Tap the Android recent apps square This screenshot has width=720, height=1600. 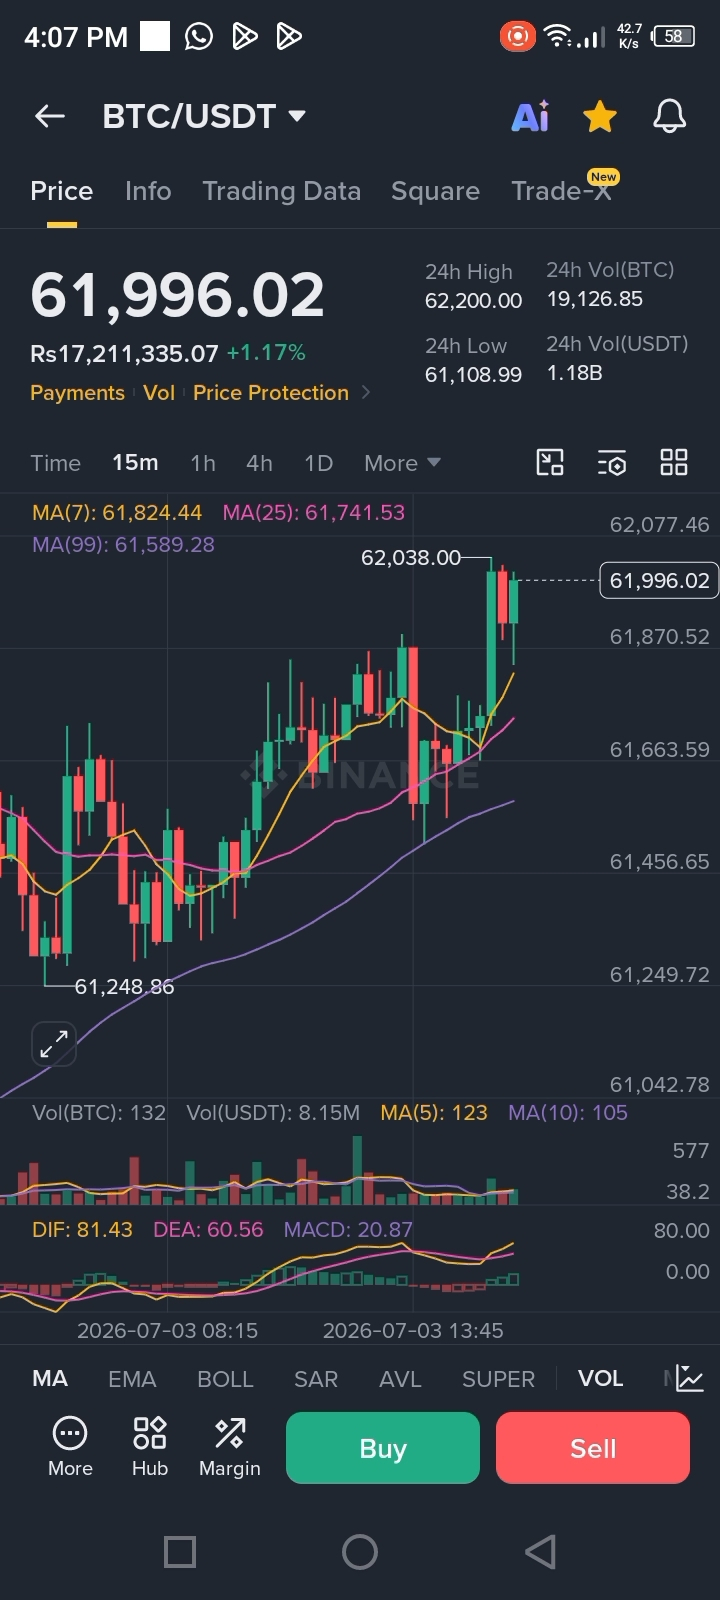[180, 1552]
